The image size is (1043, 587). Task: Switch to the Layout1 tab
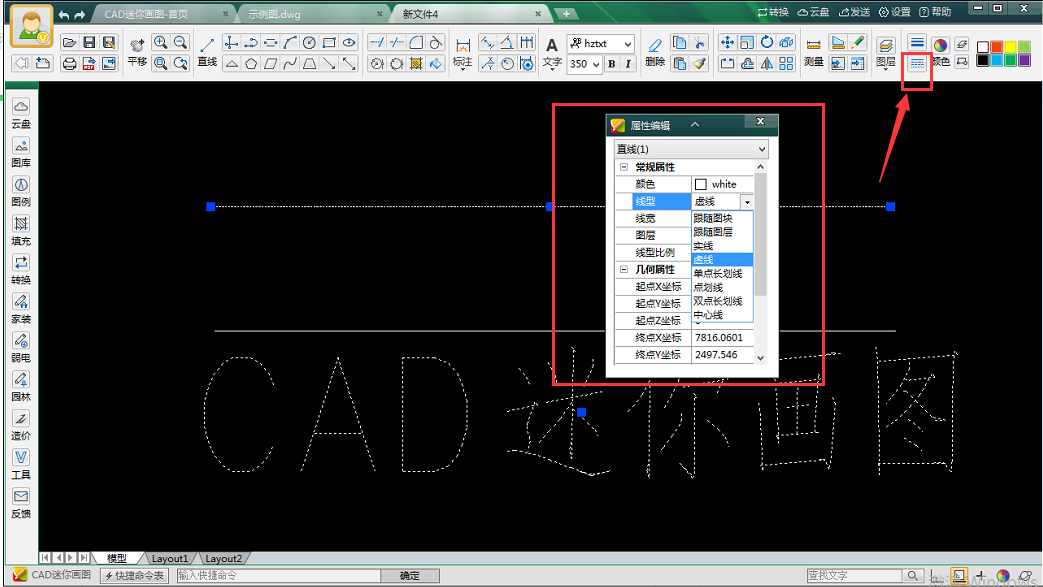pos(170,558)
